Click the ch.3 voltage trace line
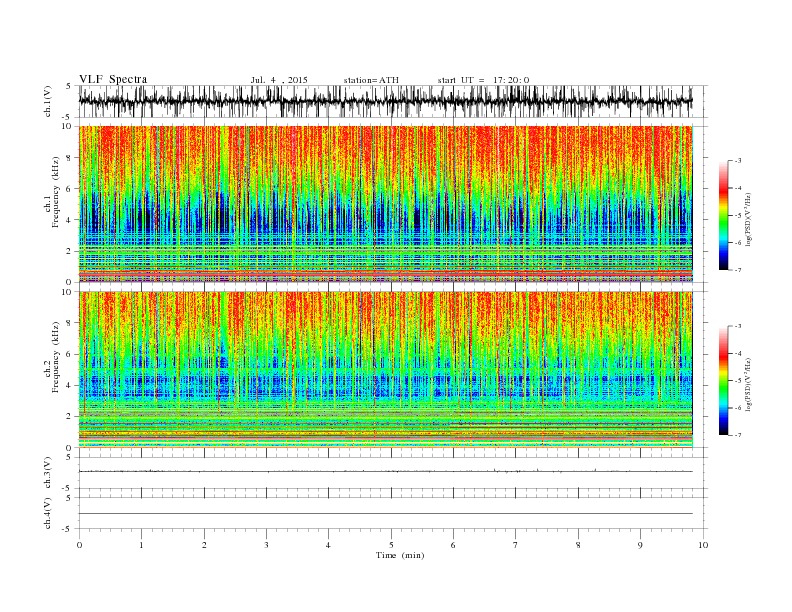This screenshot has width=792, height=612. click(x=386, y=471)
